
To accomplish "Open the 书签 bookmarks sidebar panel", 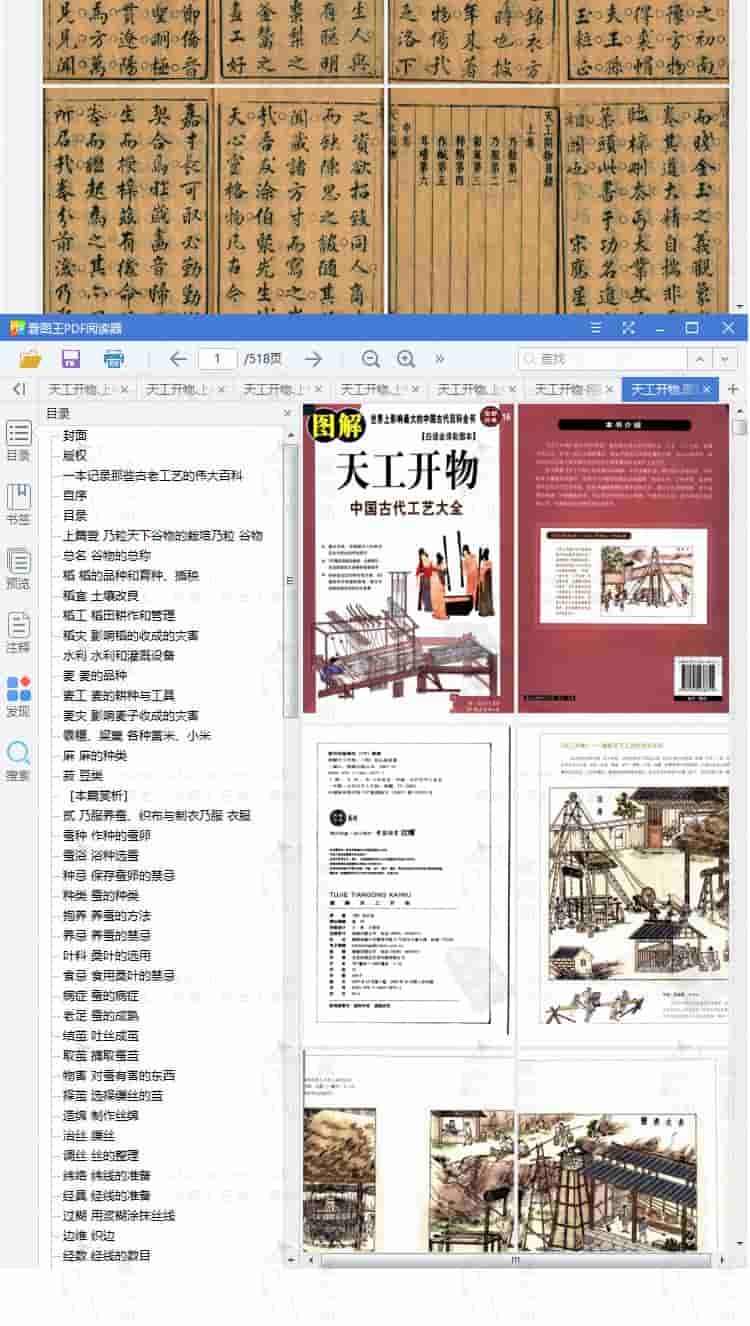I will pos(19,504).
